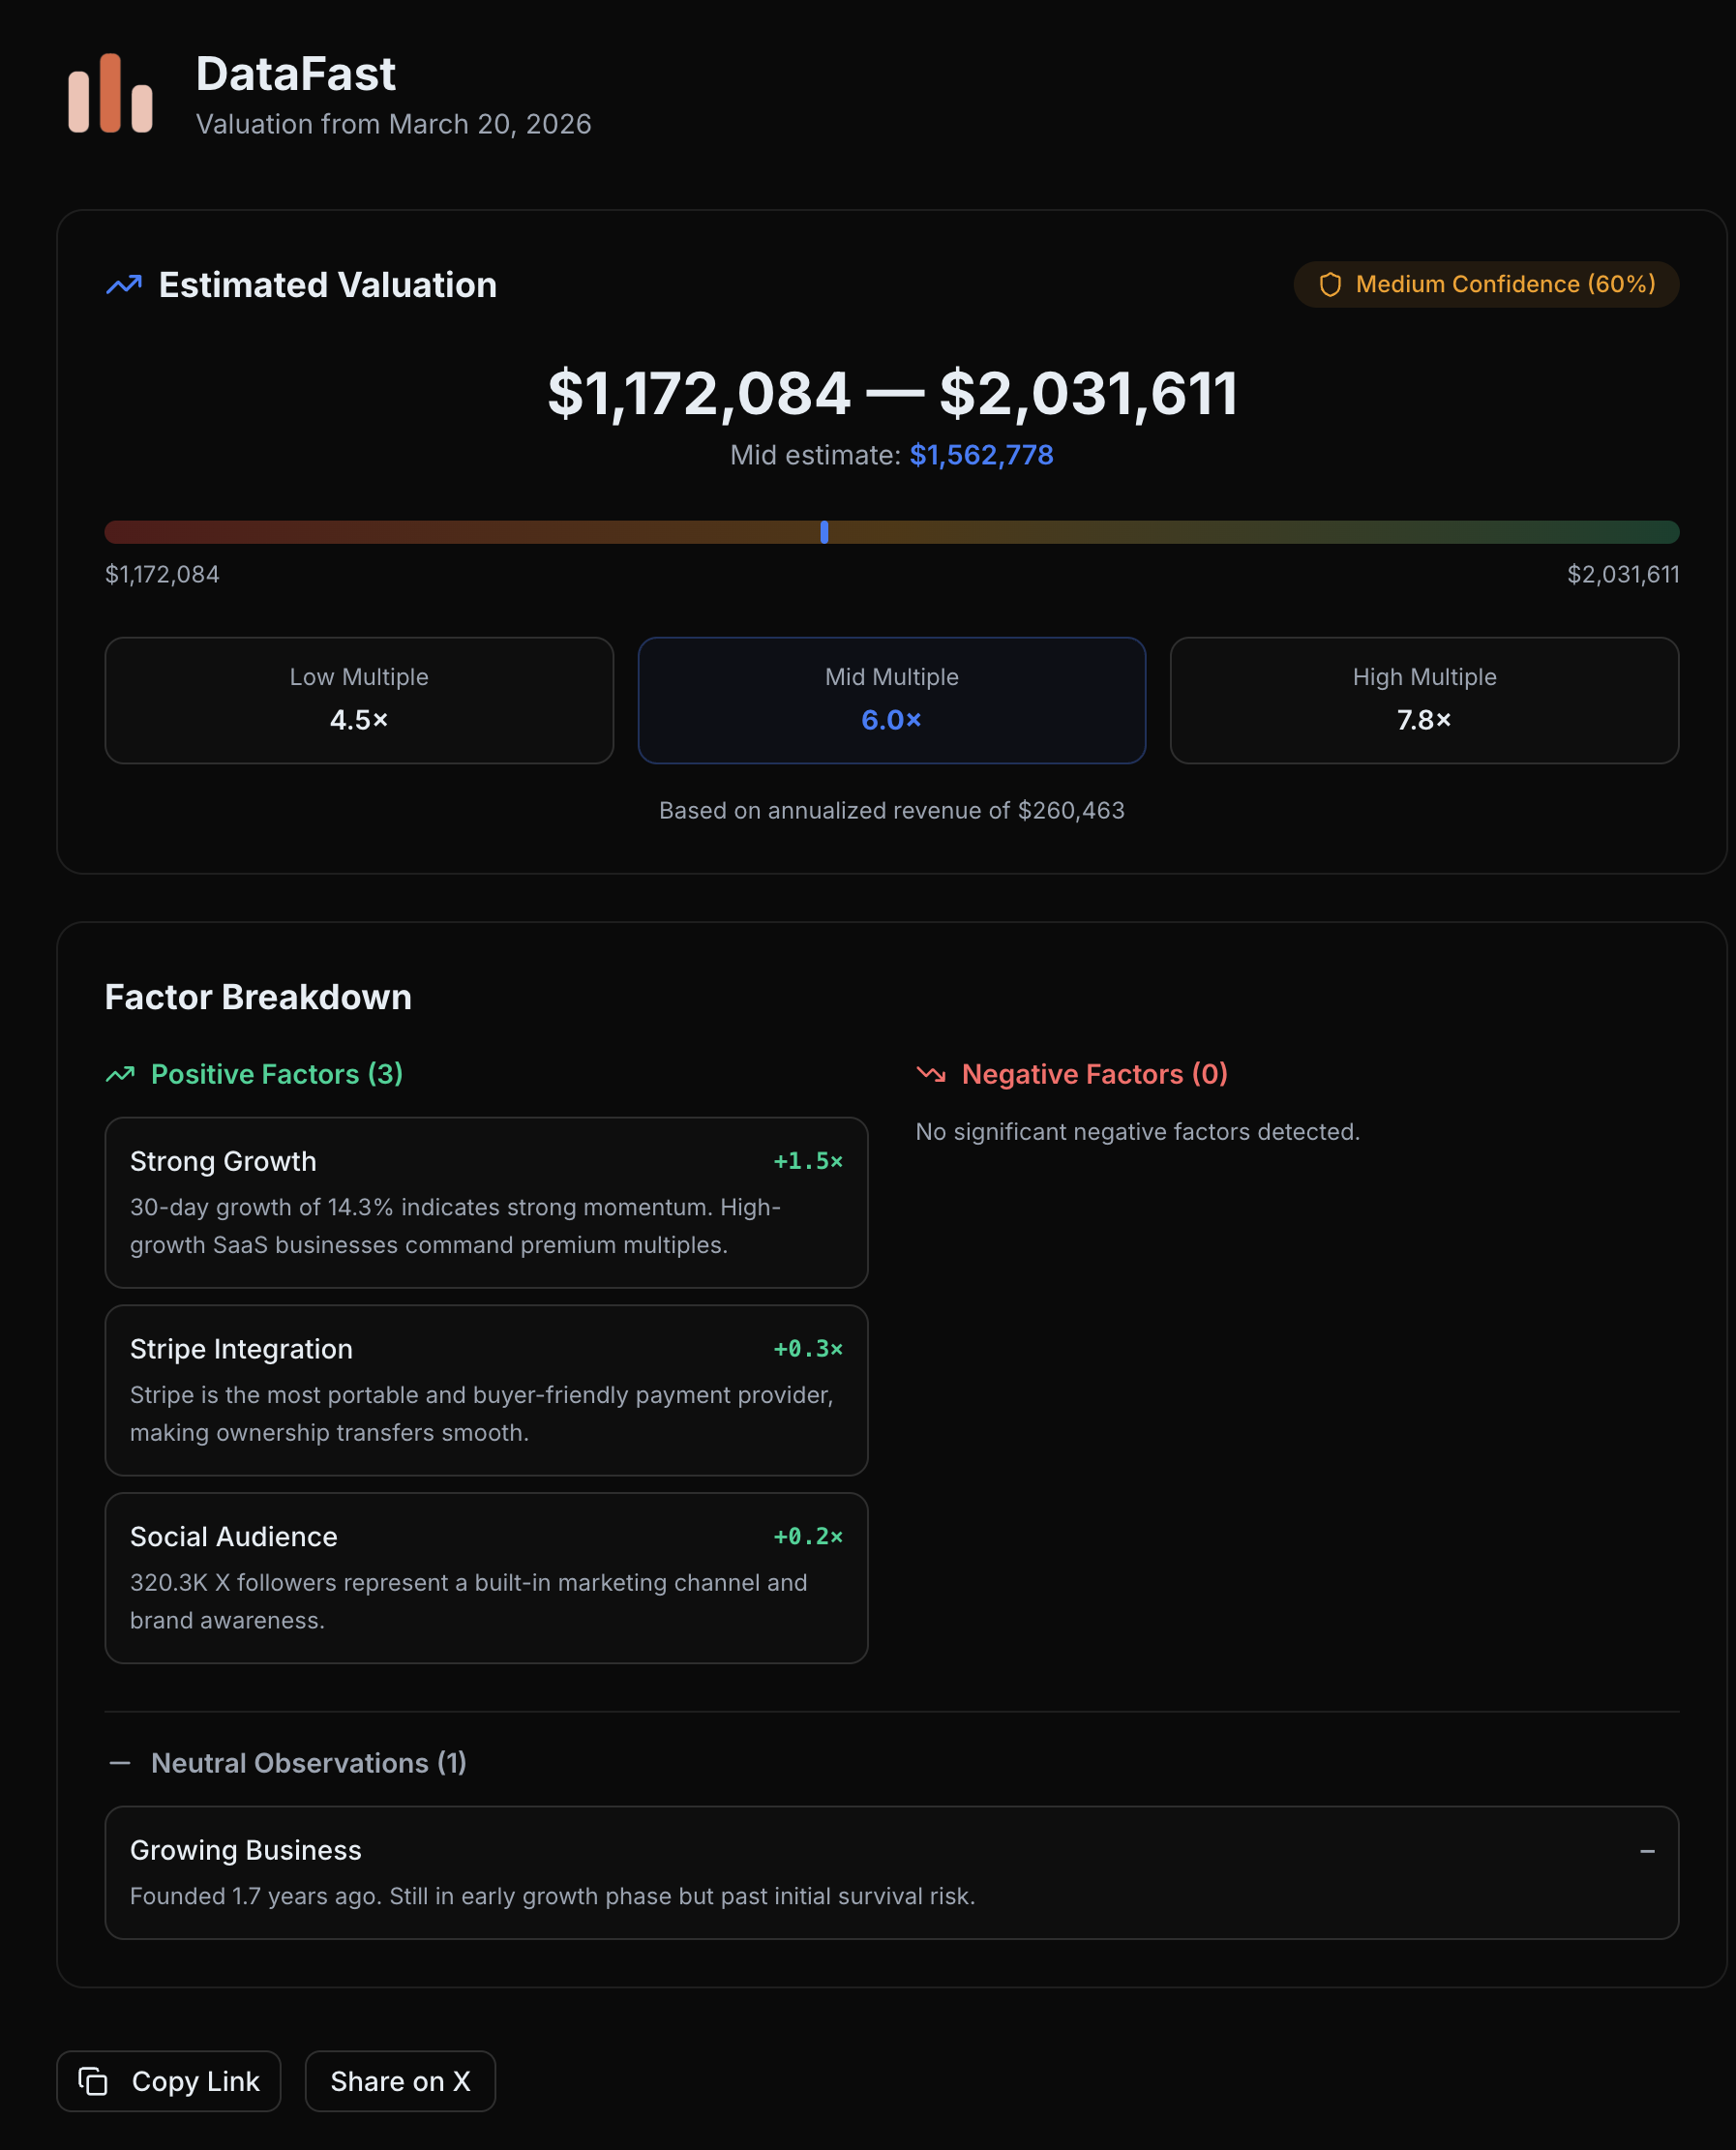The height and width of the screenshot is (2150, 1736).
Task: Click the trending arrow beside Estimated Valuation
Action: tap(124, 285)
